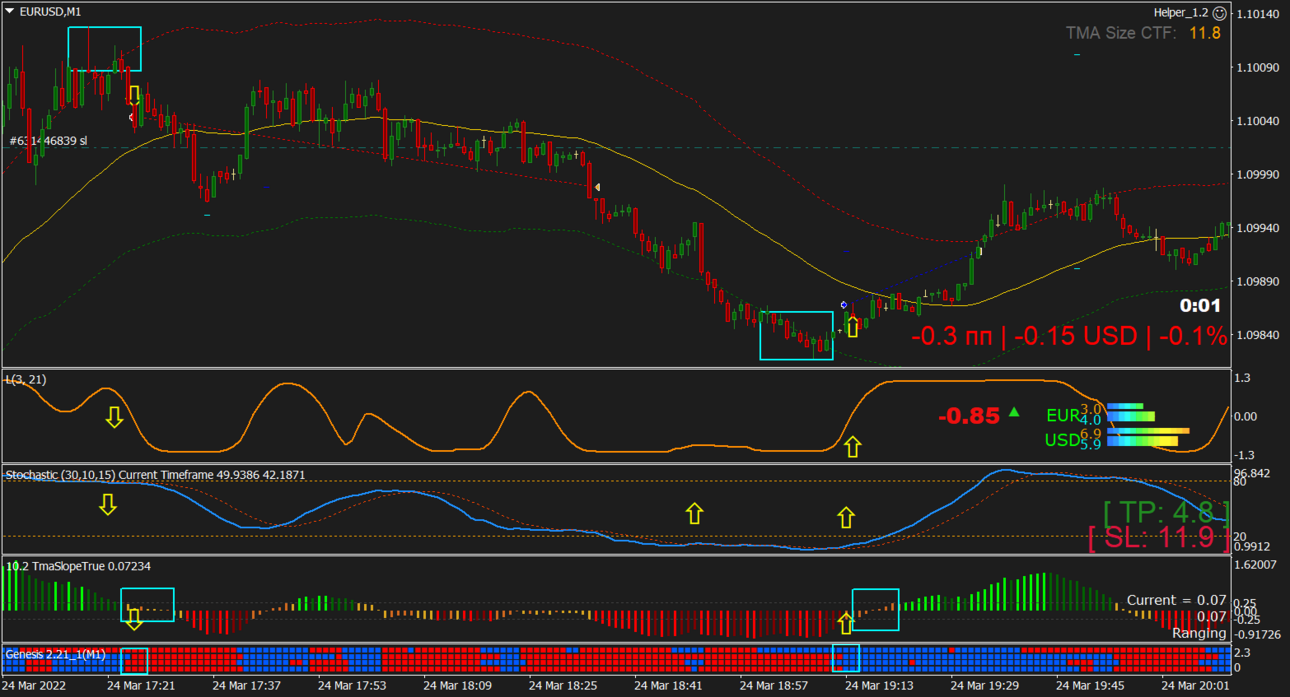Click the 0:01 candle timer
The width and height of the screenshot is (1290, 697).
pyautogui.click(x=1200, y=306)
